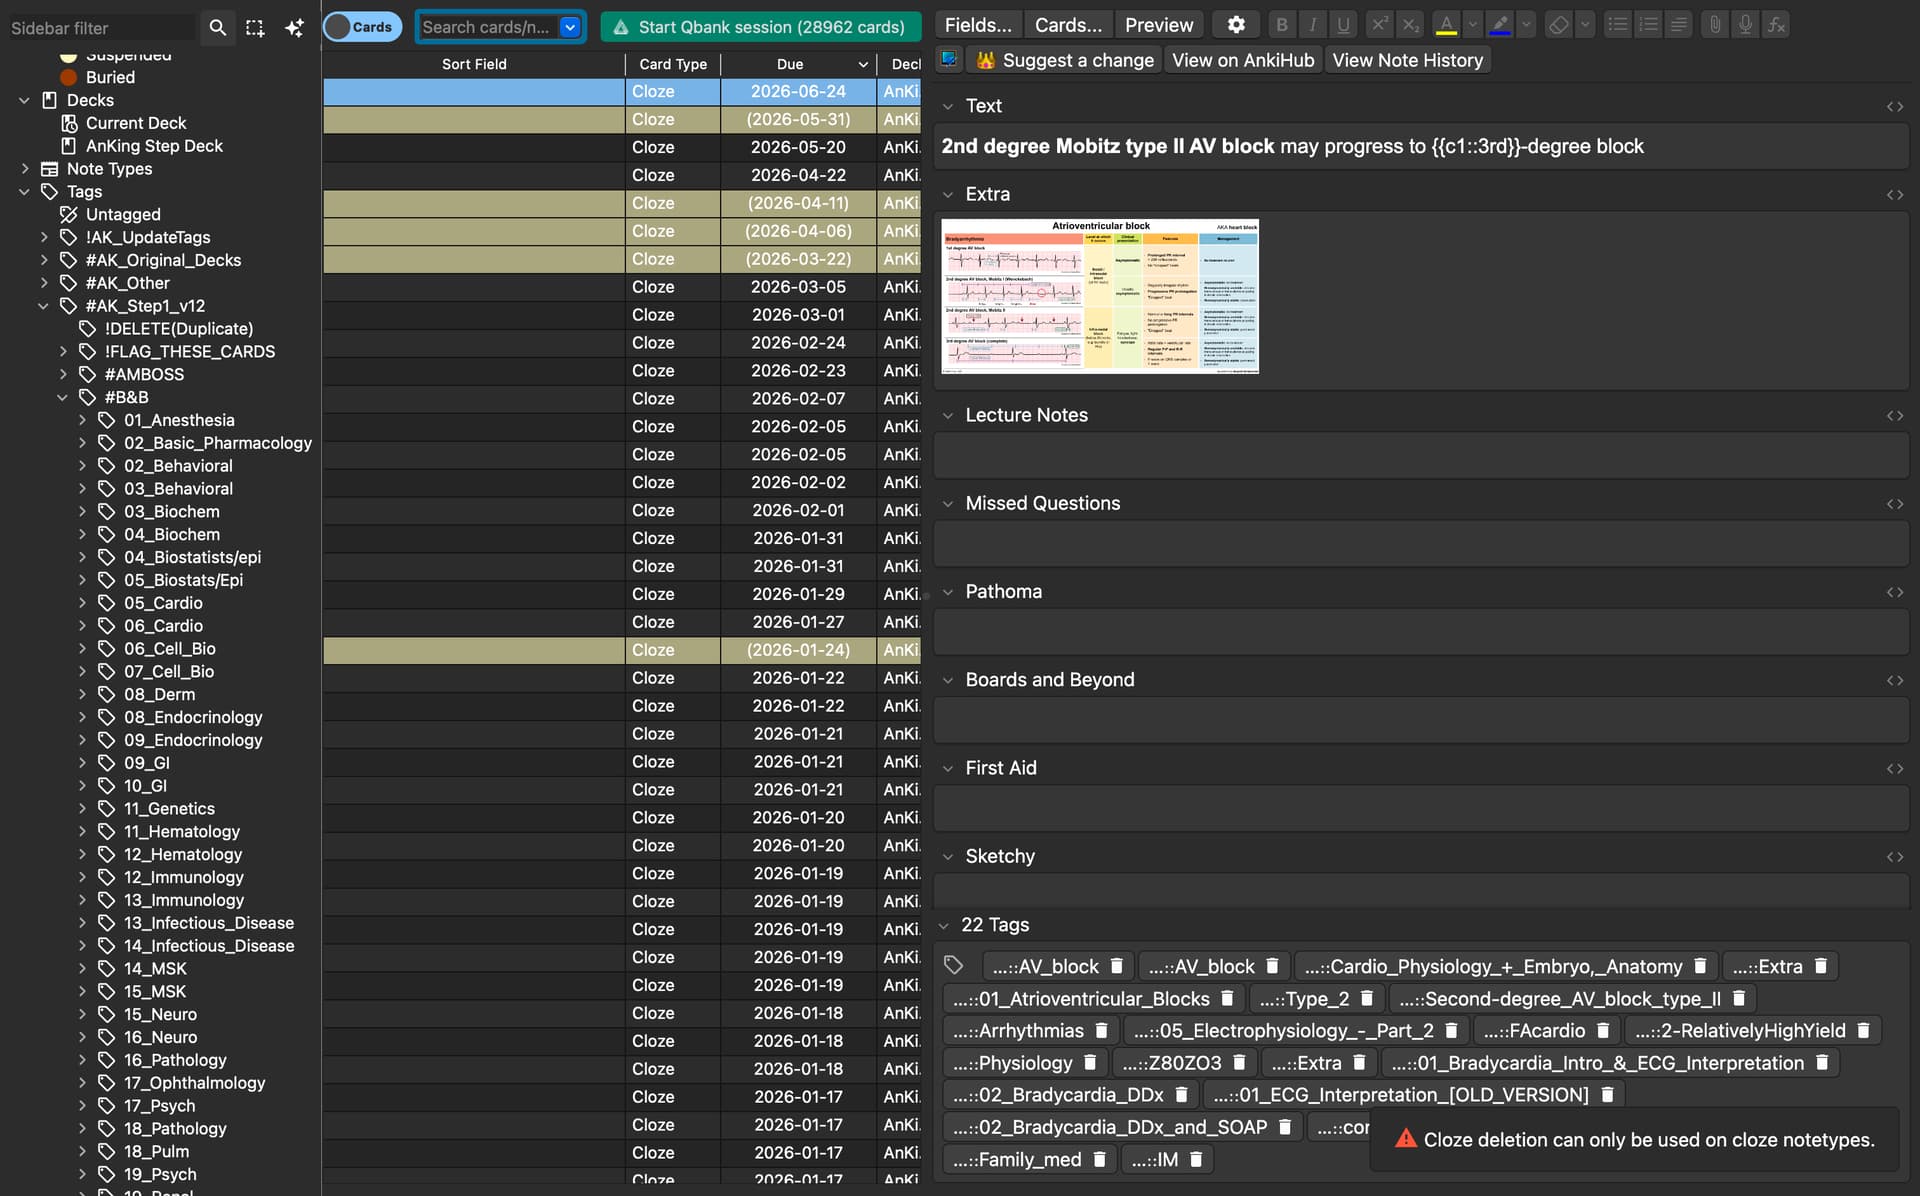Click the record audio microphone icon
Image resolution: width=1920 pixels, height=1196 pixels.
[x=1744, y=25]
